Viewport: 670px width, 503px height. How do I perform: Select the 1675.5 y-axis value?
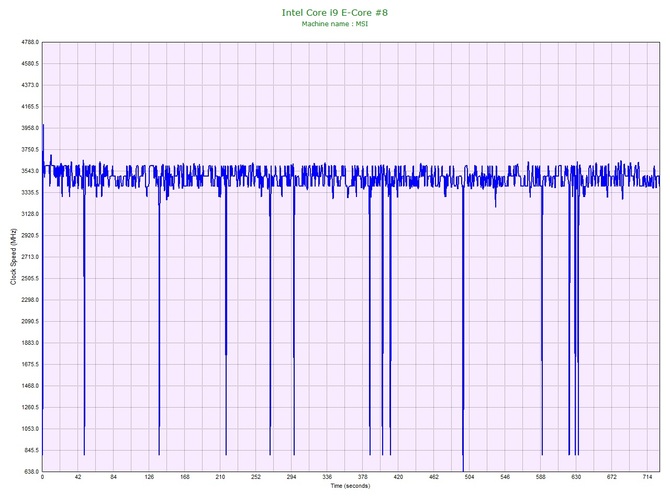(x=30, y=365)
